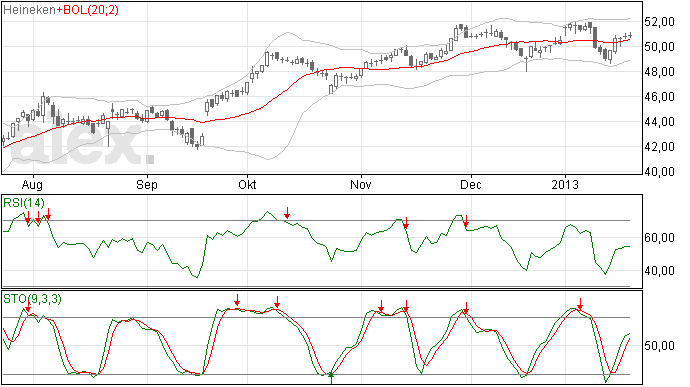Select the 50,00 value on price axis
Viewport: 690px width, 387px height.
659,46
